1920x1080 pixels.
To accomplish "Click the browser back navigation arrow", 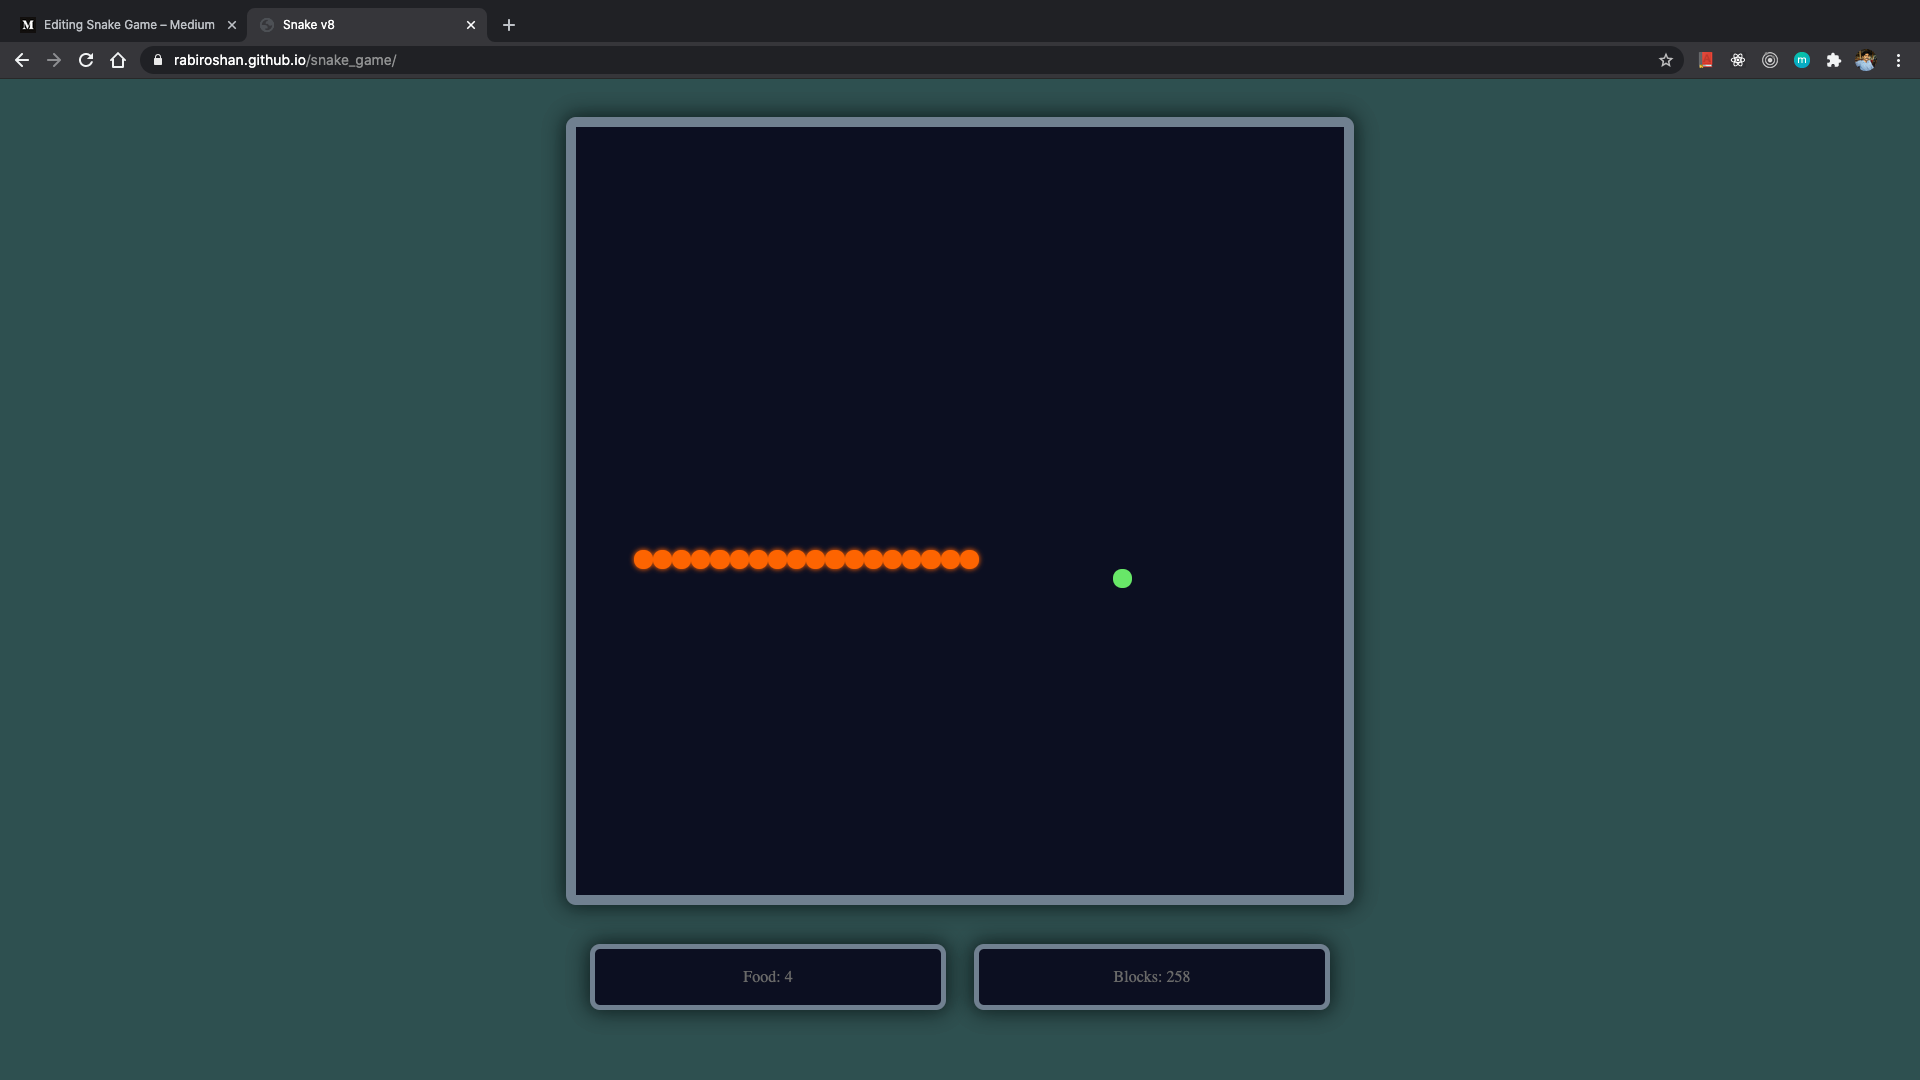I will point(21,60).
